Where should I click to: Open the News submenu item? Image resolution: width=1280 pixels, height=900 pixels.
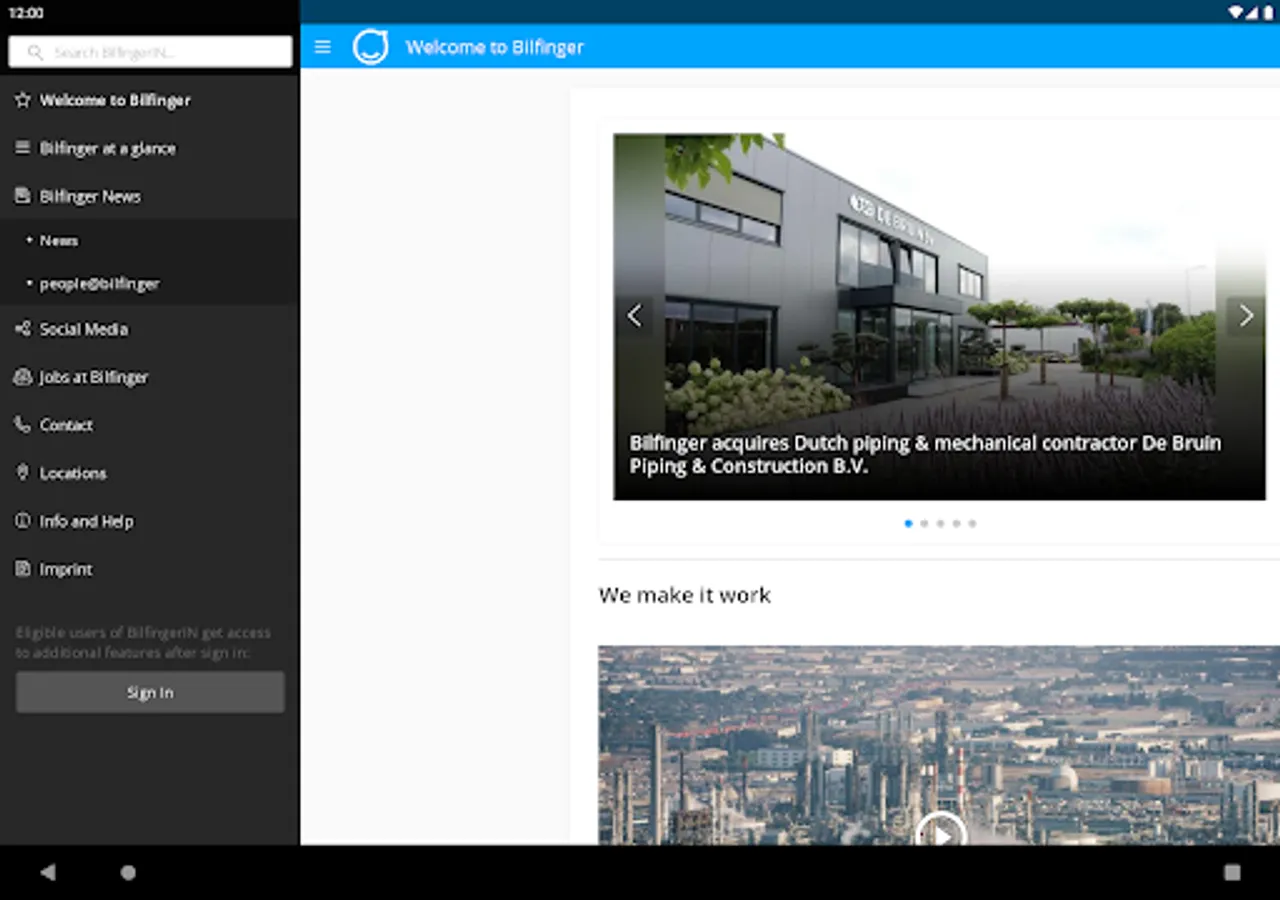[150, 240]
